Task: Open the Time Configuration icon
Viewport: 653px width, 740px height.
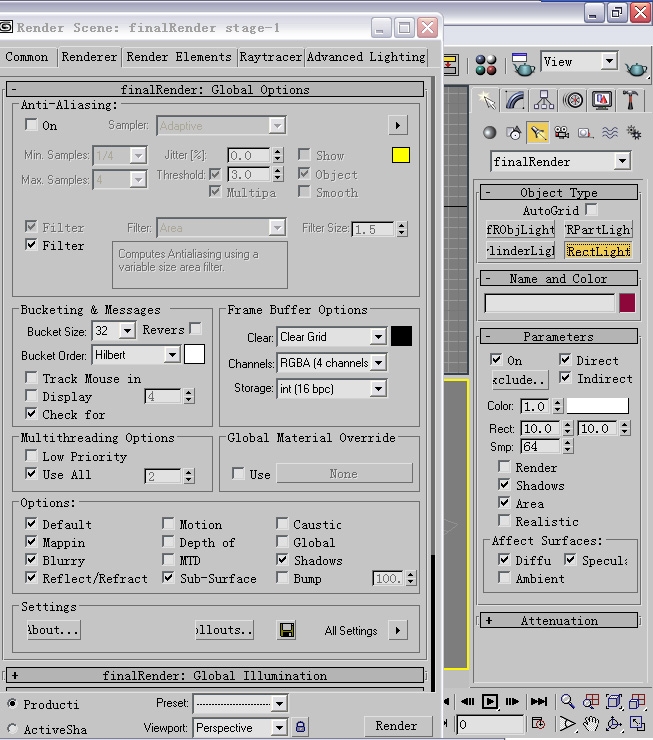Action: point(538,723)
